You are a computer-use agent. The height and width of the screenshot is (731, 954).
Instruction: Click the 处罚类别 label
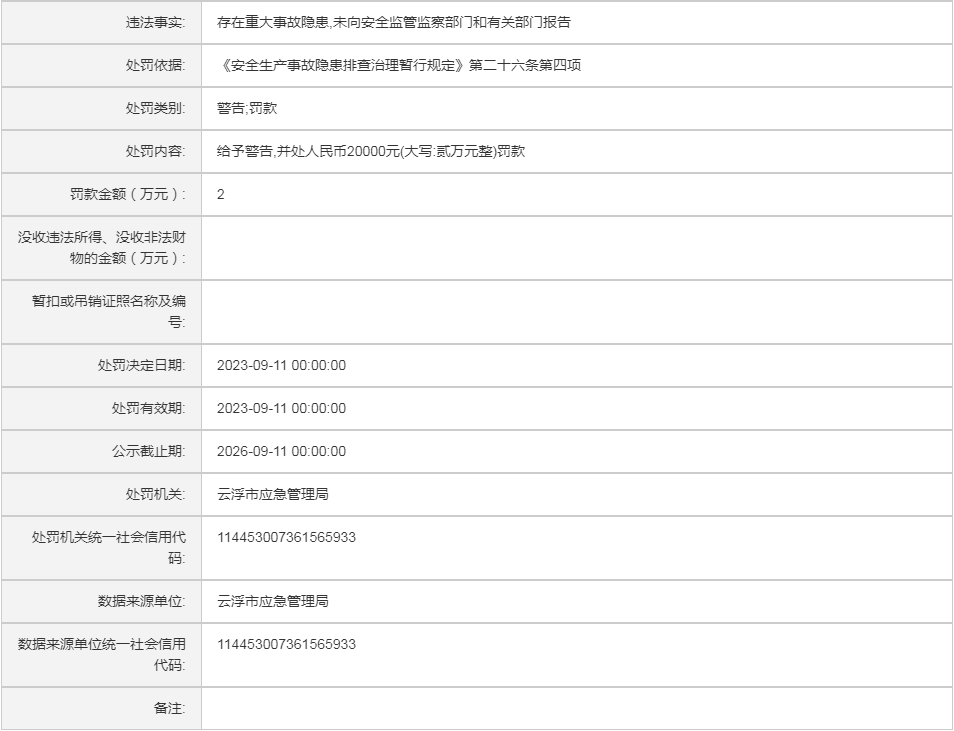point(155,108)
